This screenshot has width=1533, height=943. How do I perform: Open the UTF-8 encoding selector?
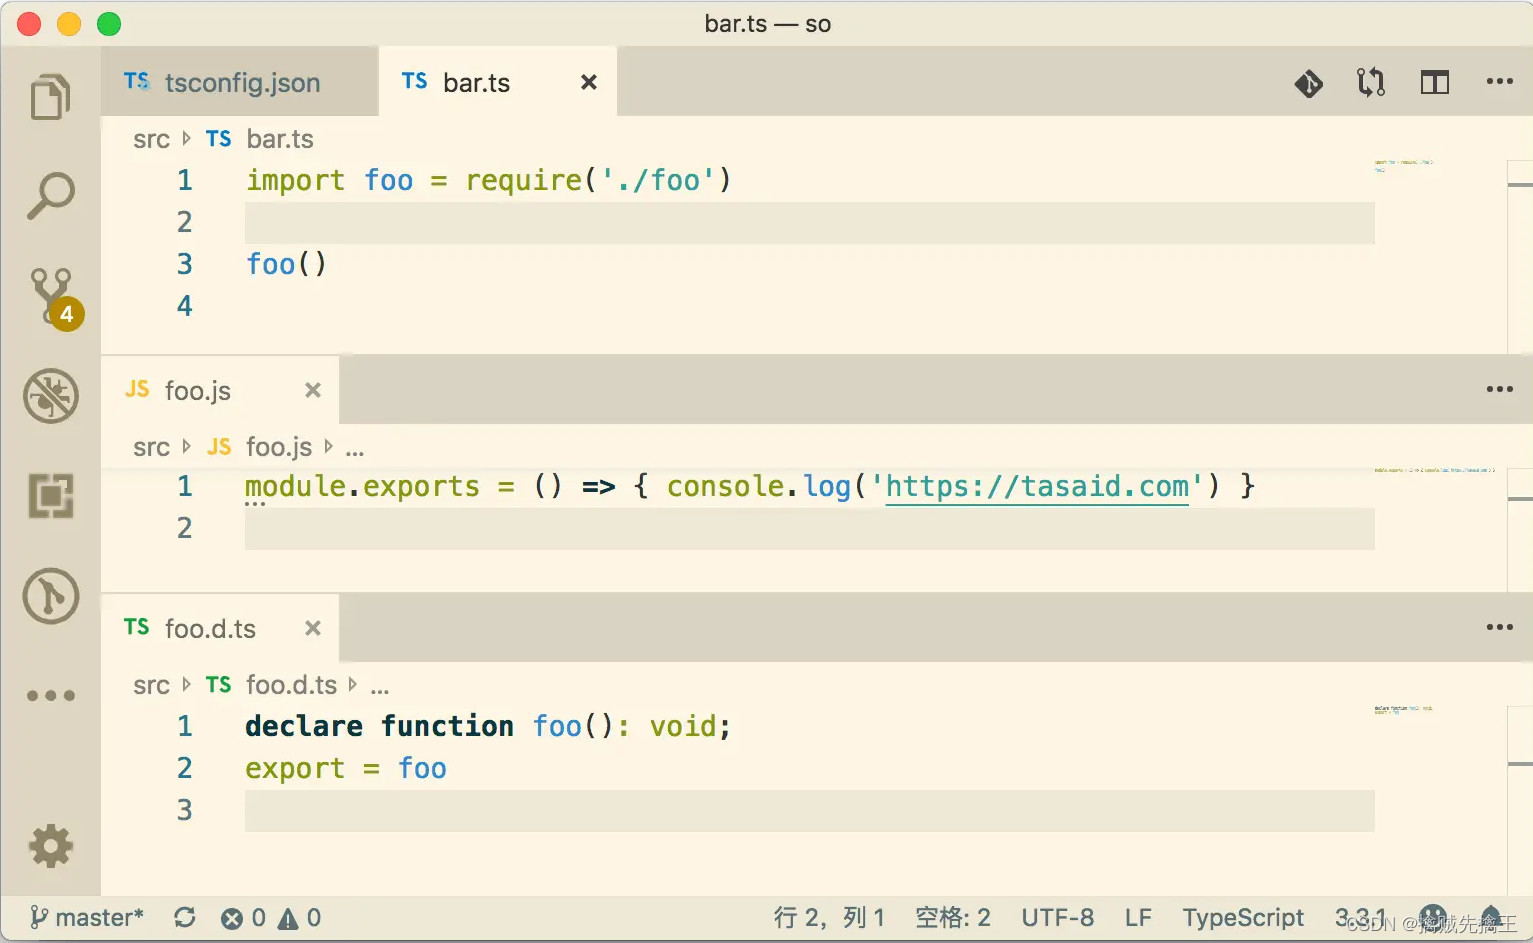pyautogui.click(x=1057, y=917)
